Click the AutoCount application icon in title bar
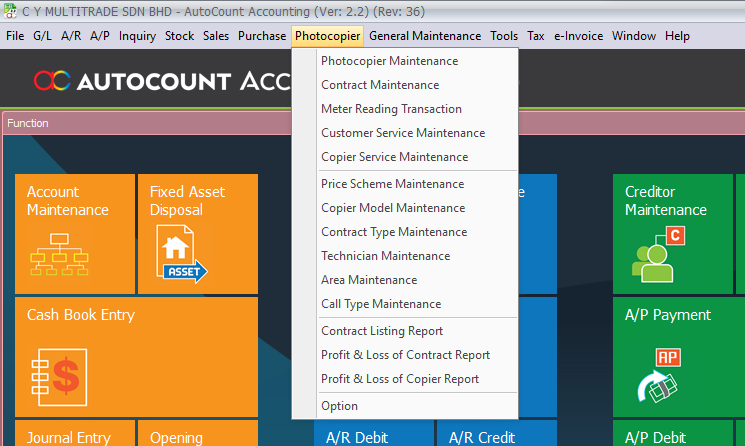This screenshot has width=745, height=446. pyautogui.click(x=10, y=11)
